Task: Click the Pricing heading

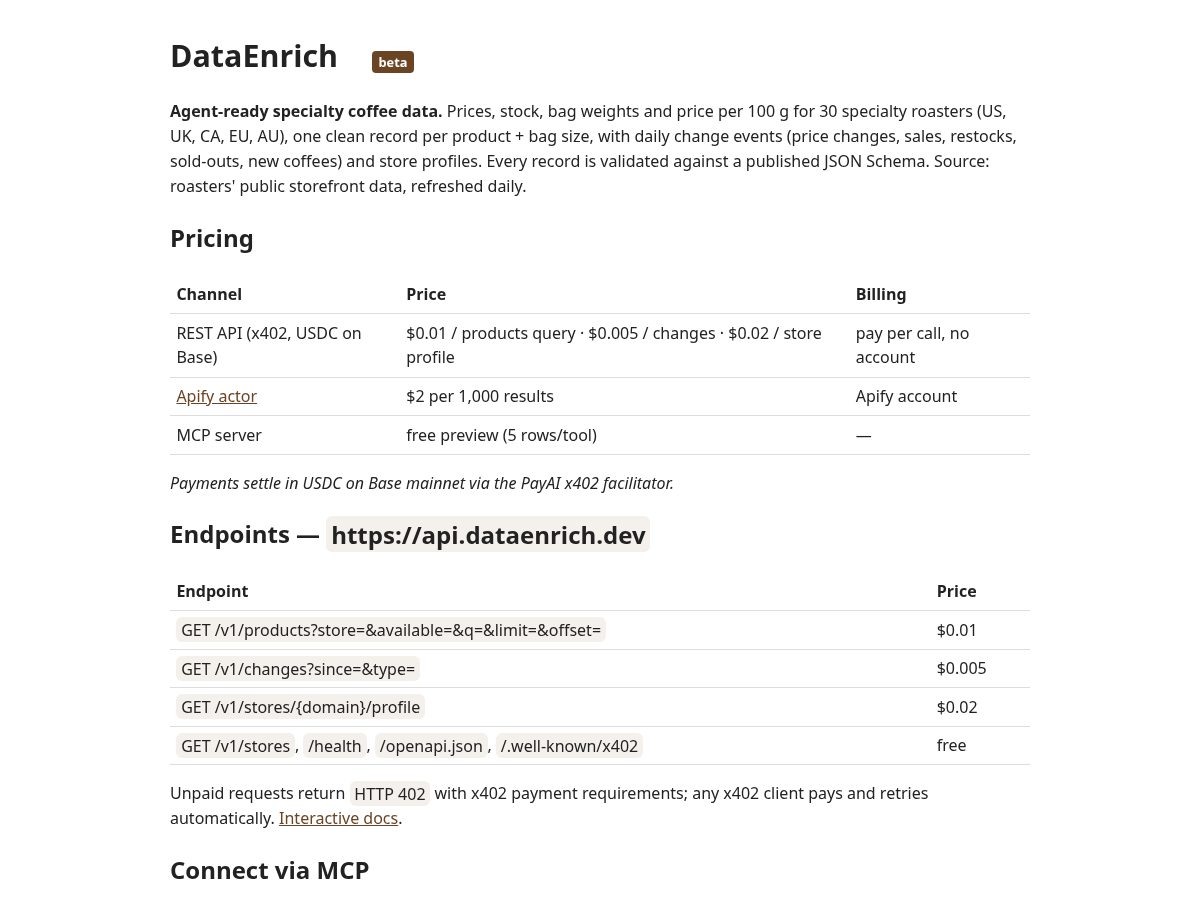Action: [x=212, y=239]
